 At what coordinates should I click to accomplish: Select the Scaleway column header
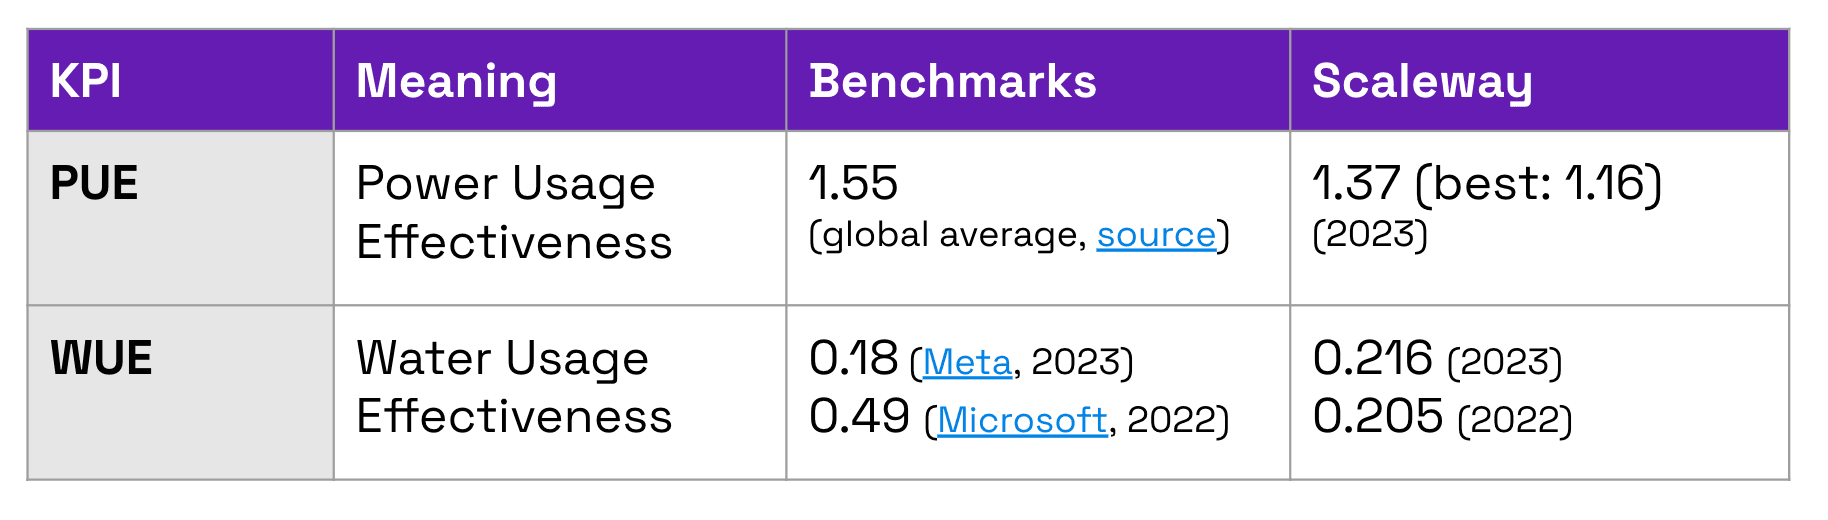(1421, 81)
